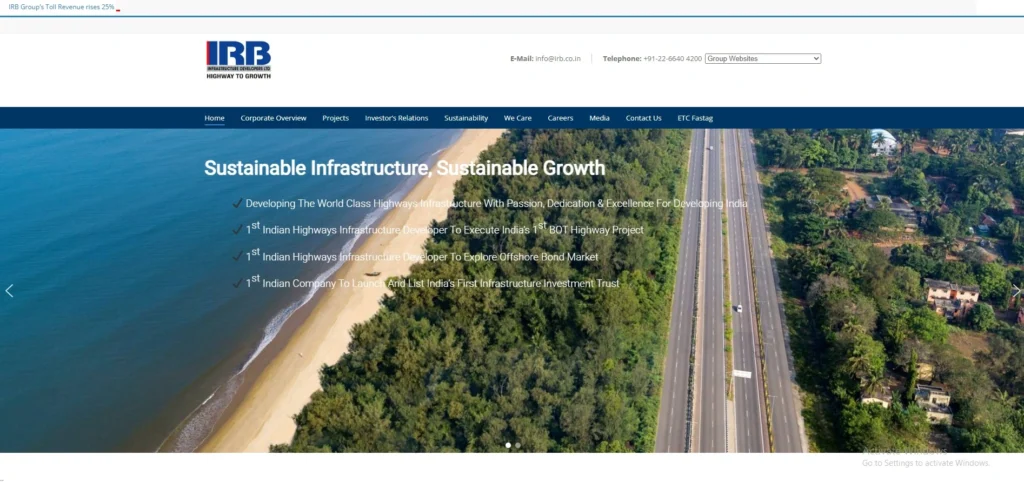
Task: Open the Toll Revenue rises 25% ticker
Action: [61, 7]
